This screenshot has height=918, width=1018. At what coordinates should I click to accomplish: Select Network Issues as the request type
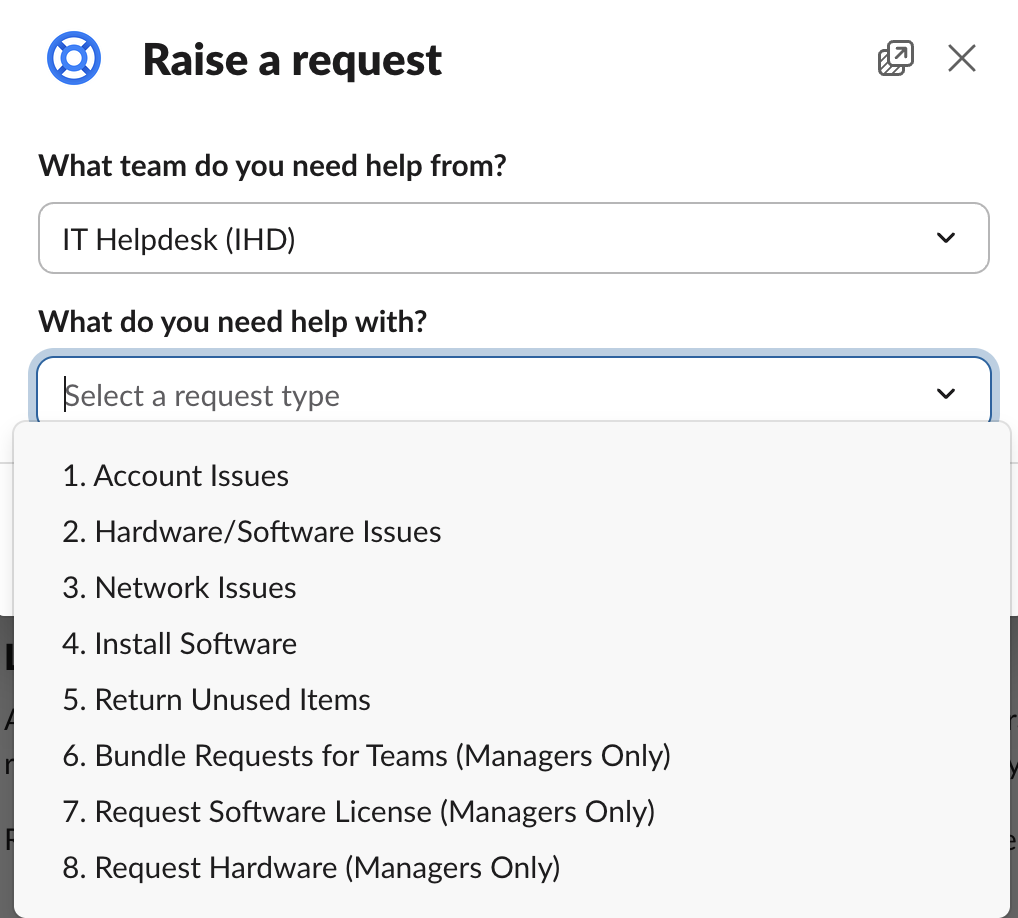pos(180,588)
